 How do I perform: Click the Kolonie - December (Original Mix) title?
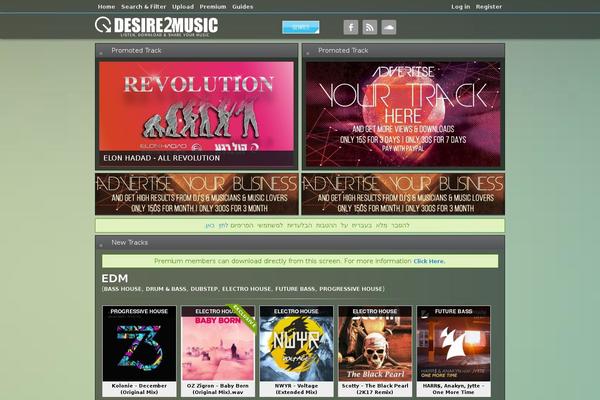pyautogui.click(x=139, y=389)
